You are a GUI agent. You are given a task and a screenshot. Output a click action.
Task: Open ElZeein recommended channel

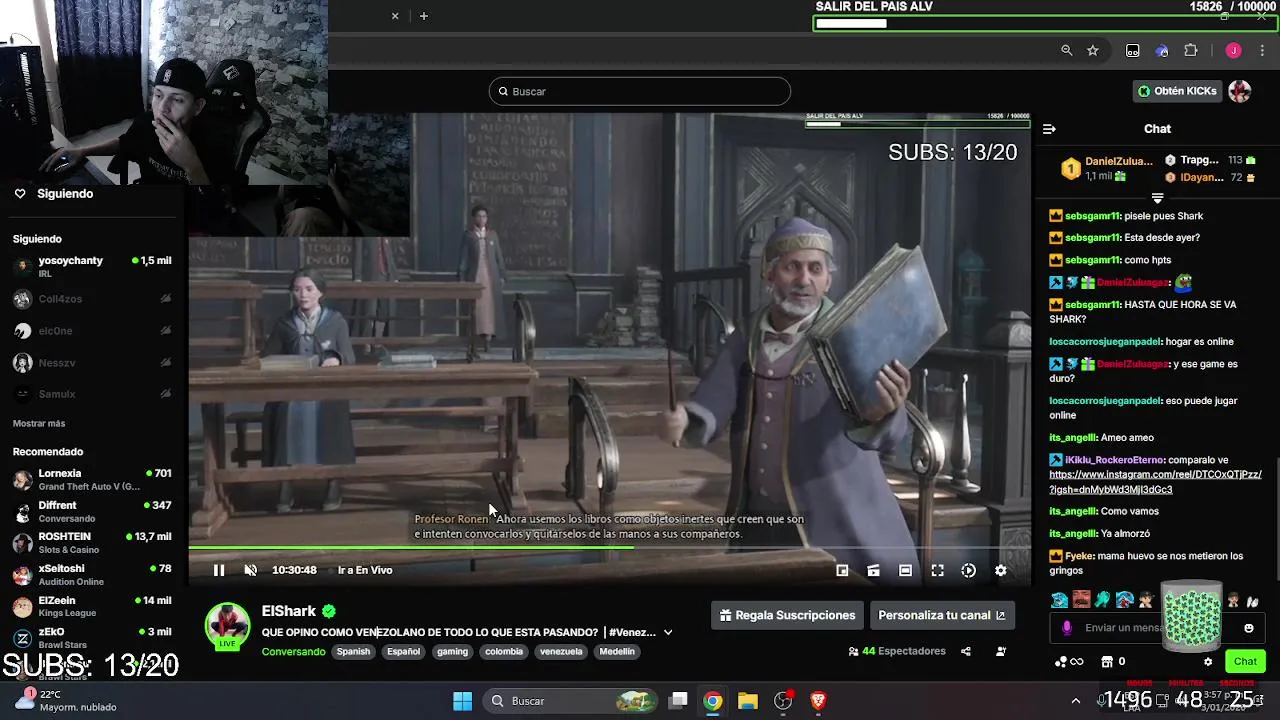(92, 606)
